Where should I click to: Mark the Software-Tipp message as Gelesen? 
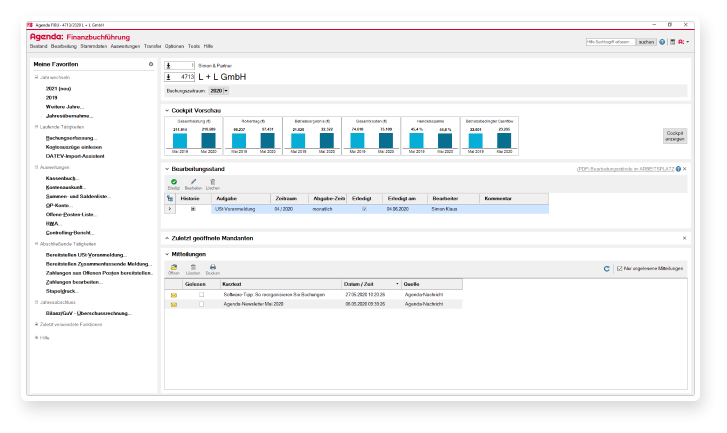[201, 295]
